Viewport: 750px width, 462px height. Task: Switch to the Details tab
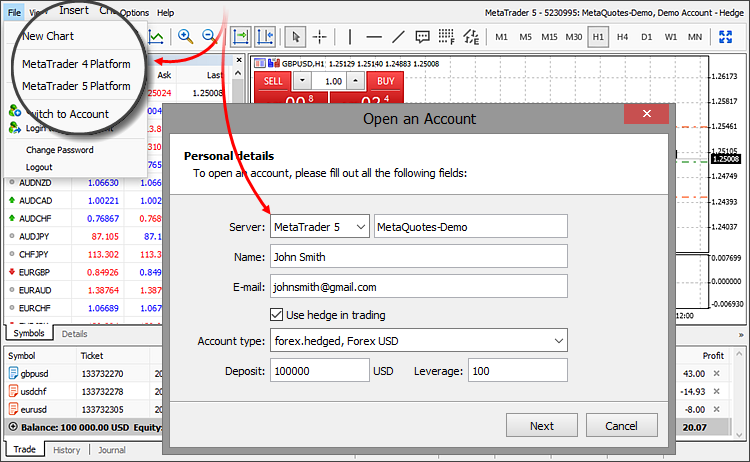click(x=74, y=334)
